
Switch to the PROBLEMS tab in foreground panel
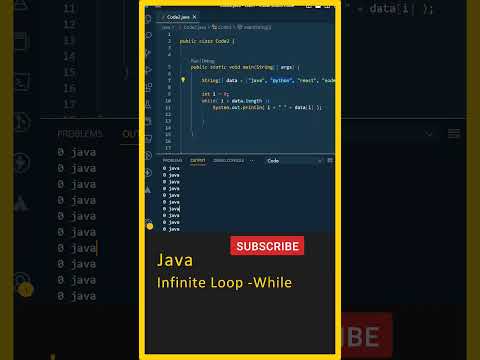[x=172, y=160]
